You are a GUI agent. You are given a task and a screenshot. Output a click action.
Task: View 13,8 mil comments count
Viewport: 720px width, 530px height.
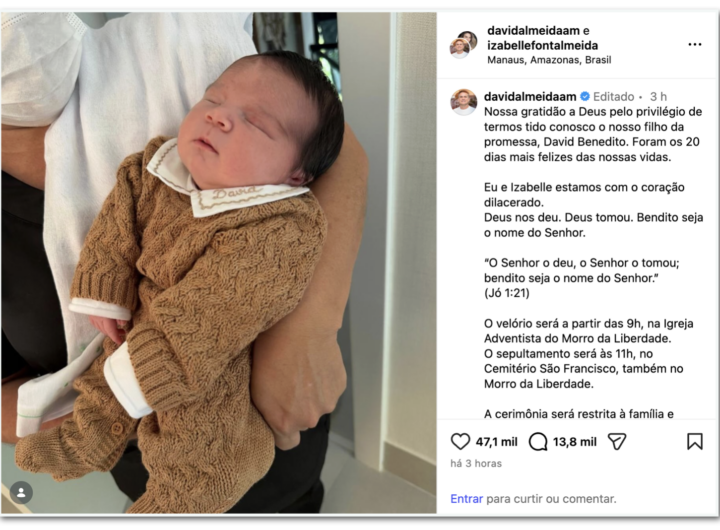tap(574, 442)
